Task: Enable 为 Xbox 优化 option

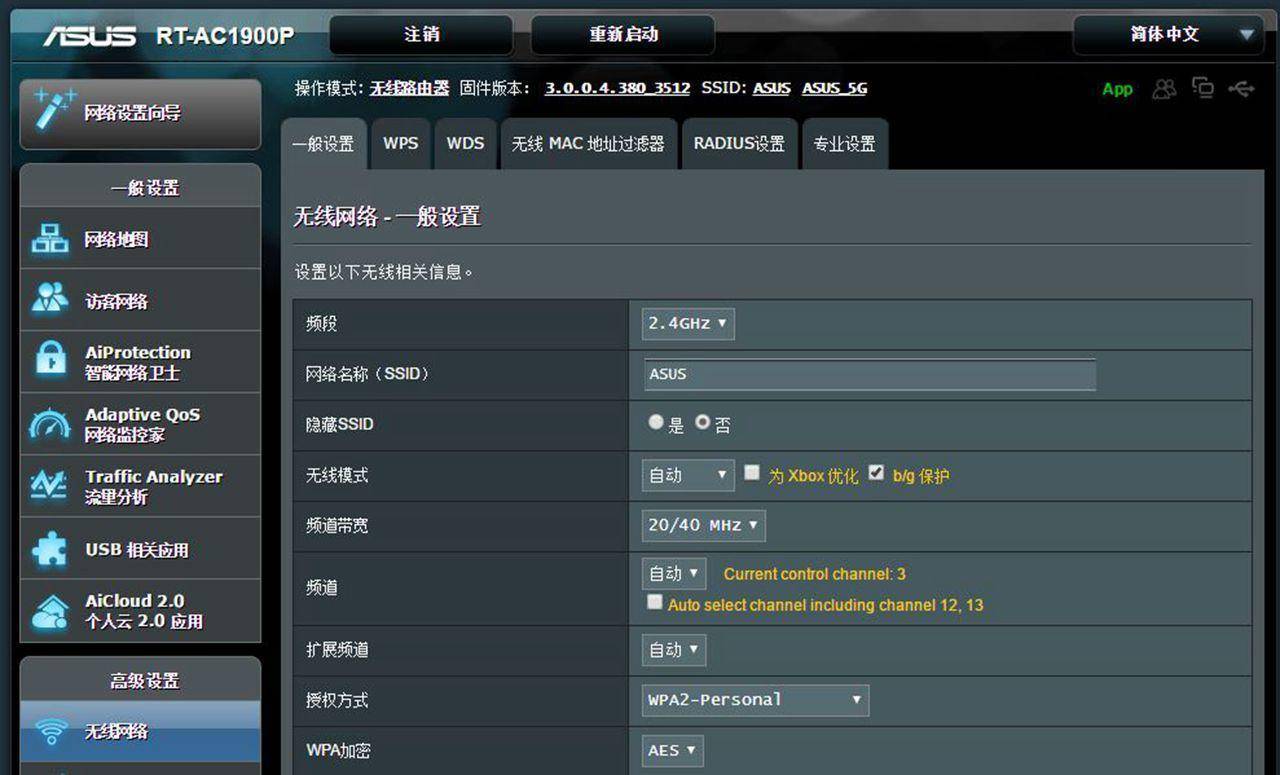Action: point(752,472)
